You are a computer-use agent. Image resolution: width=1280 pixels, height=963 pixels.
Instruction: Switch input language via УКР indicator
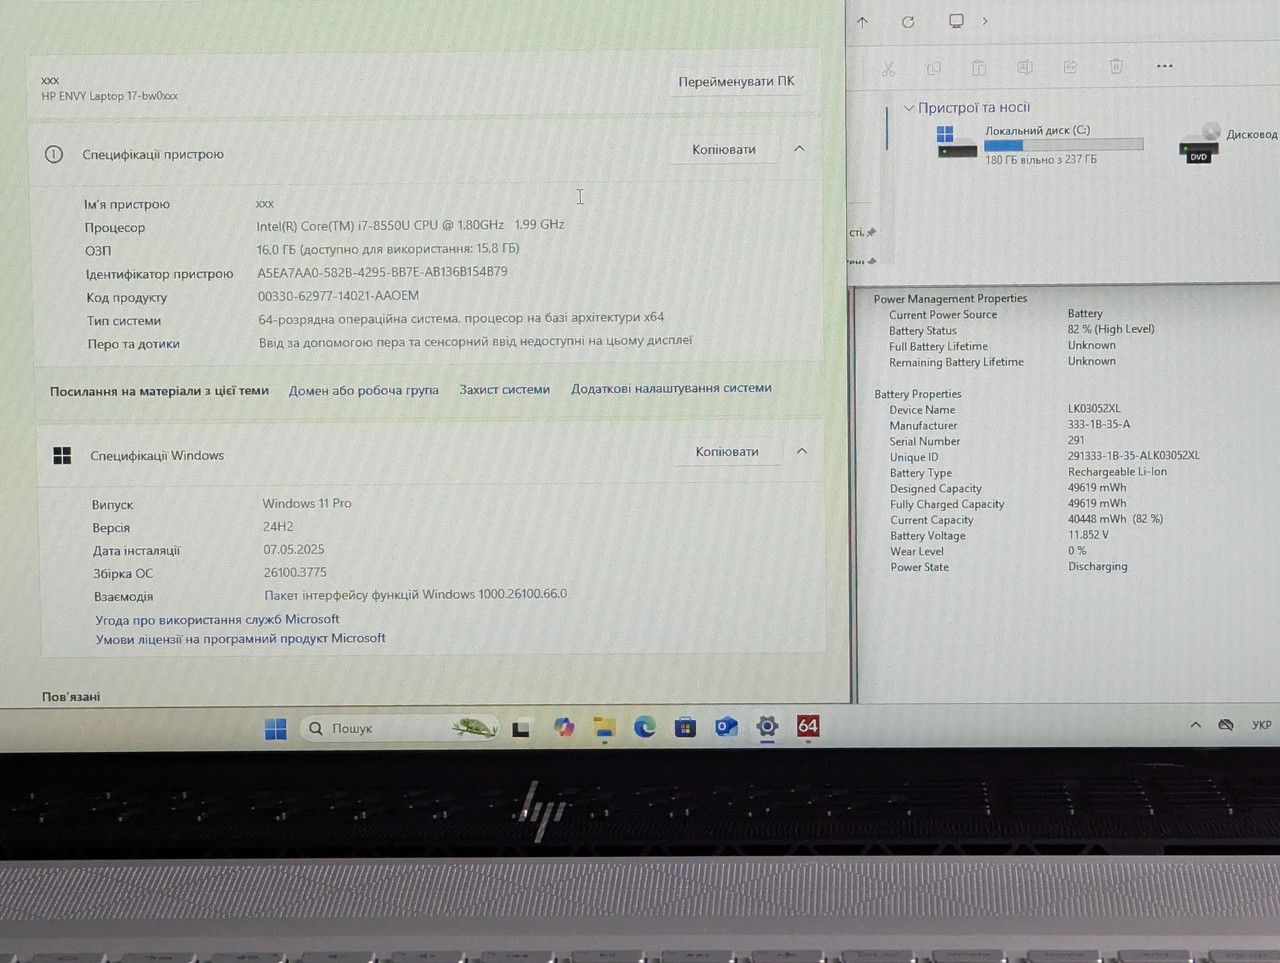(x=1262, y=725)
